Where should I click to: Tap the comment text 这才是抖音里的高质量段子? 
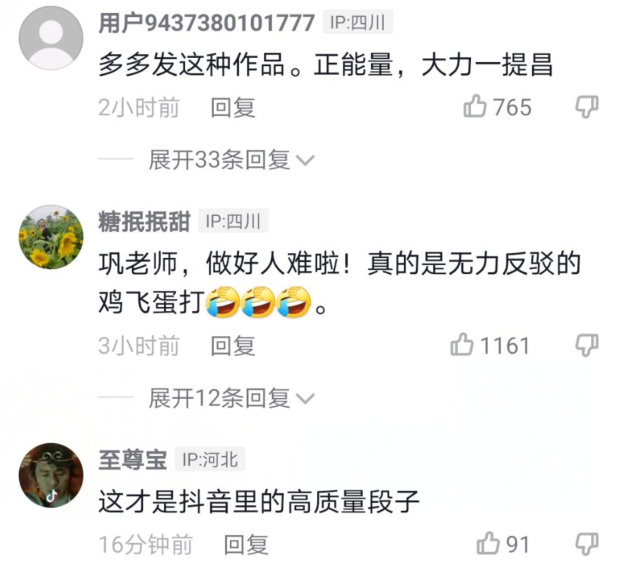[259, 502]
